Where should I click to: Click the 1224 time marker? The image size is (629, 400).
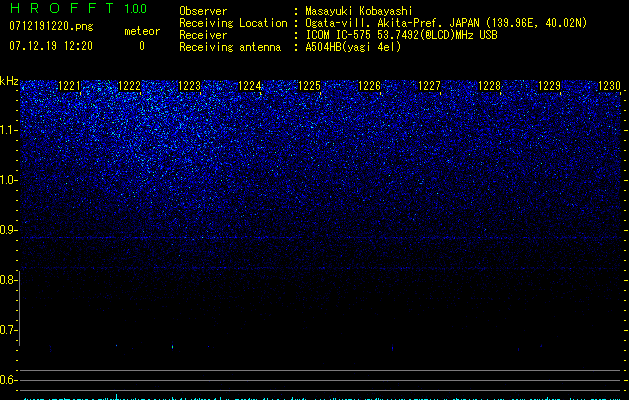tap(250, 86)
